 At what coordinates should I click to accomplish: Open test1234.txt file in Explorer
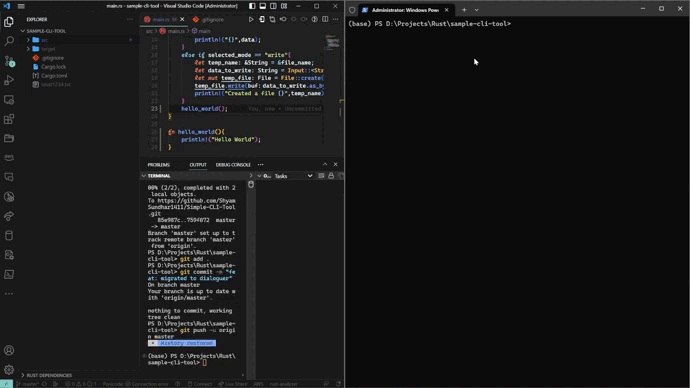56,84
